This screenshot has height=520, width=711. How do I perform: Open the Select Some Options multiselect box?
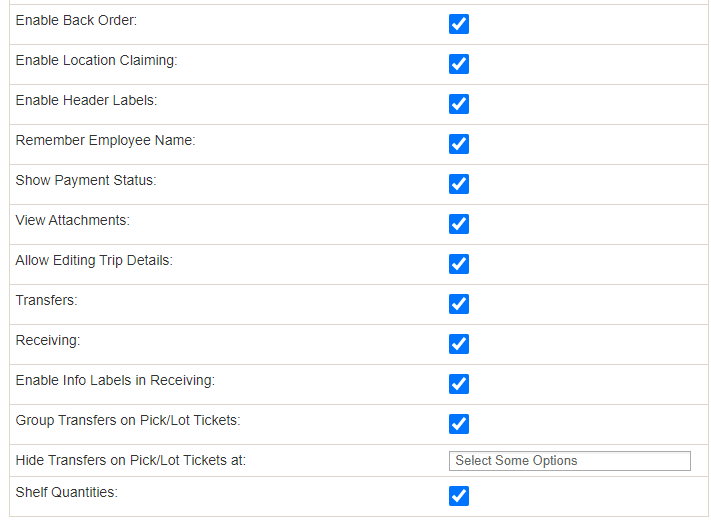[x=570, y=461]
